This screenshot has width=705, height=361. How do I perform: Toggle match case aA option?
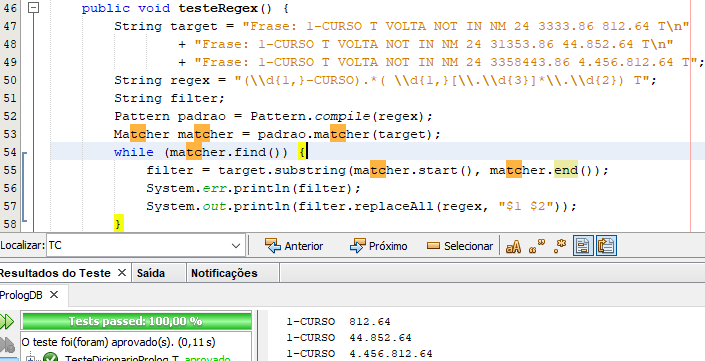[x=513, y=246]
